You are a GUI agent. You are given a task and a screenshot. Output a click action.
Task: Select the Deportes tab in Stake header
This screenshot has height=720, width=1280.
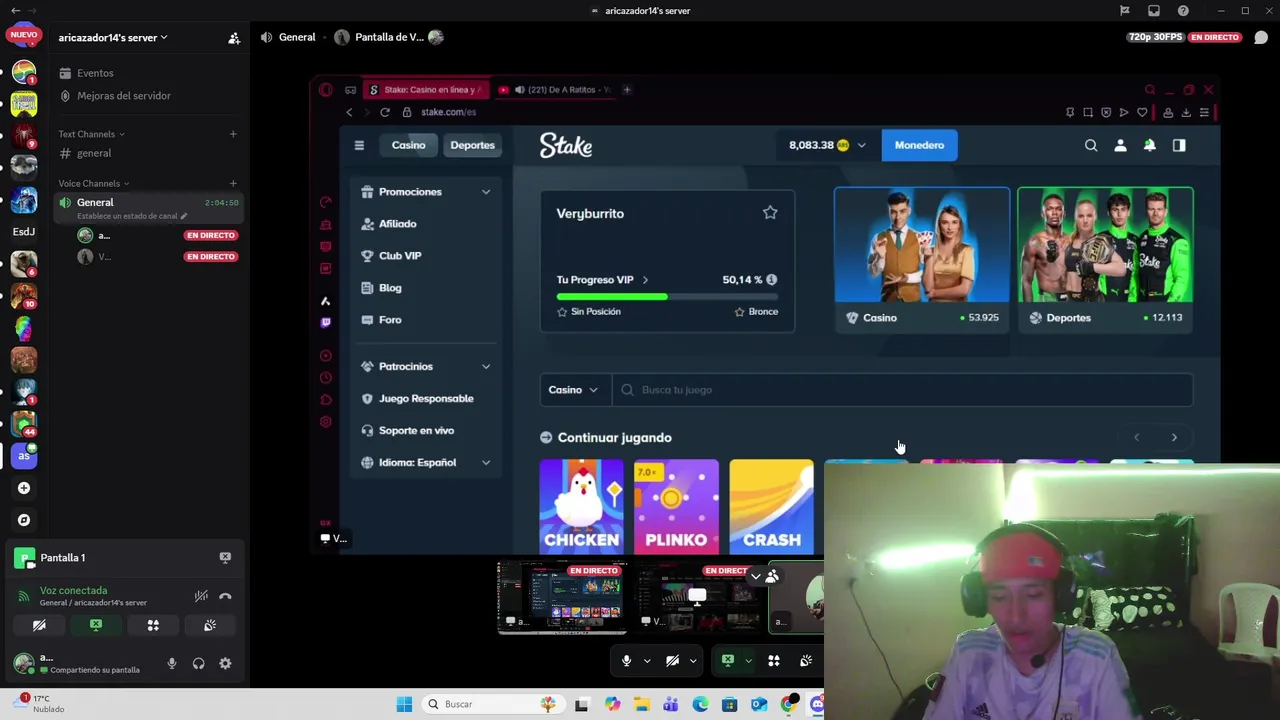point(472,145)
